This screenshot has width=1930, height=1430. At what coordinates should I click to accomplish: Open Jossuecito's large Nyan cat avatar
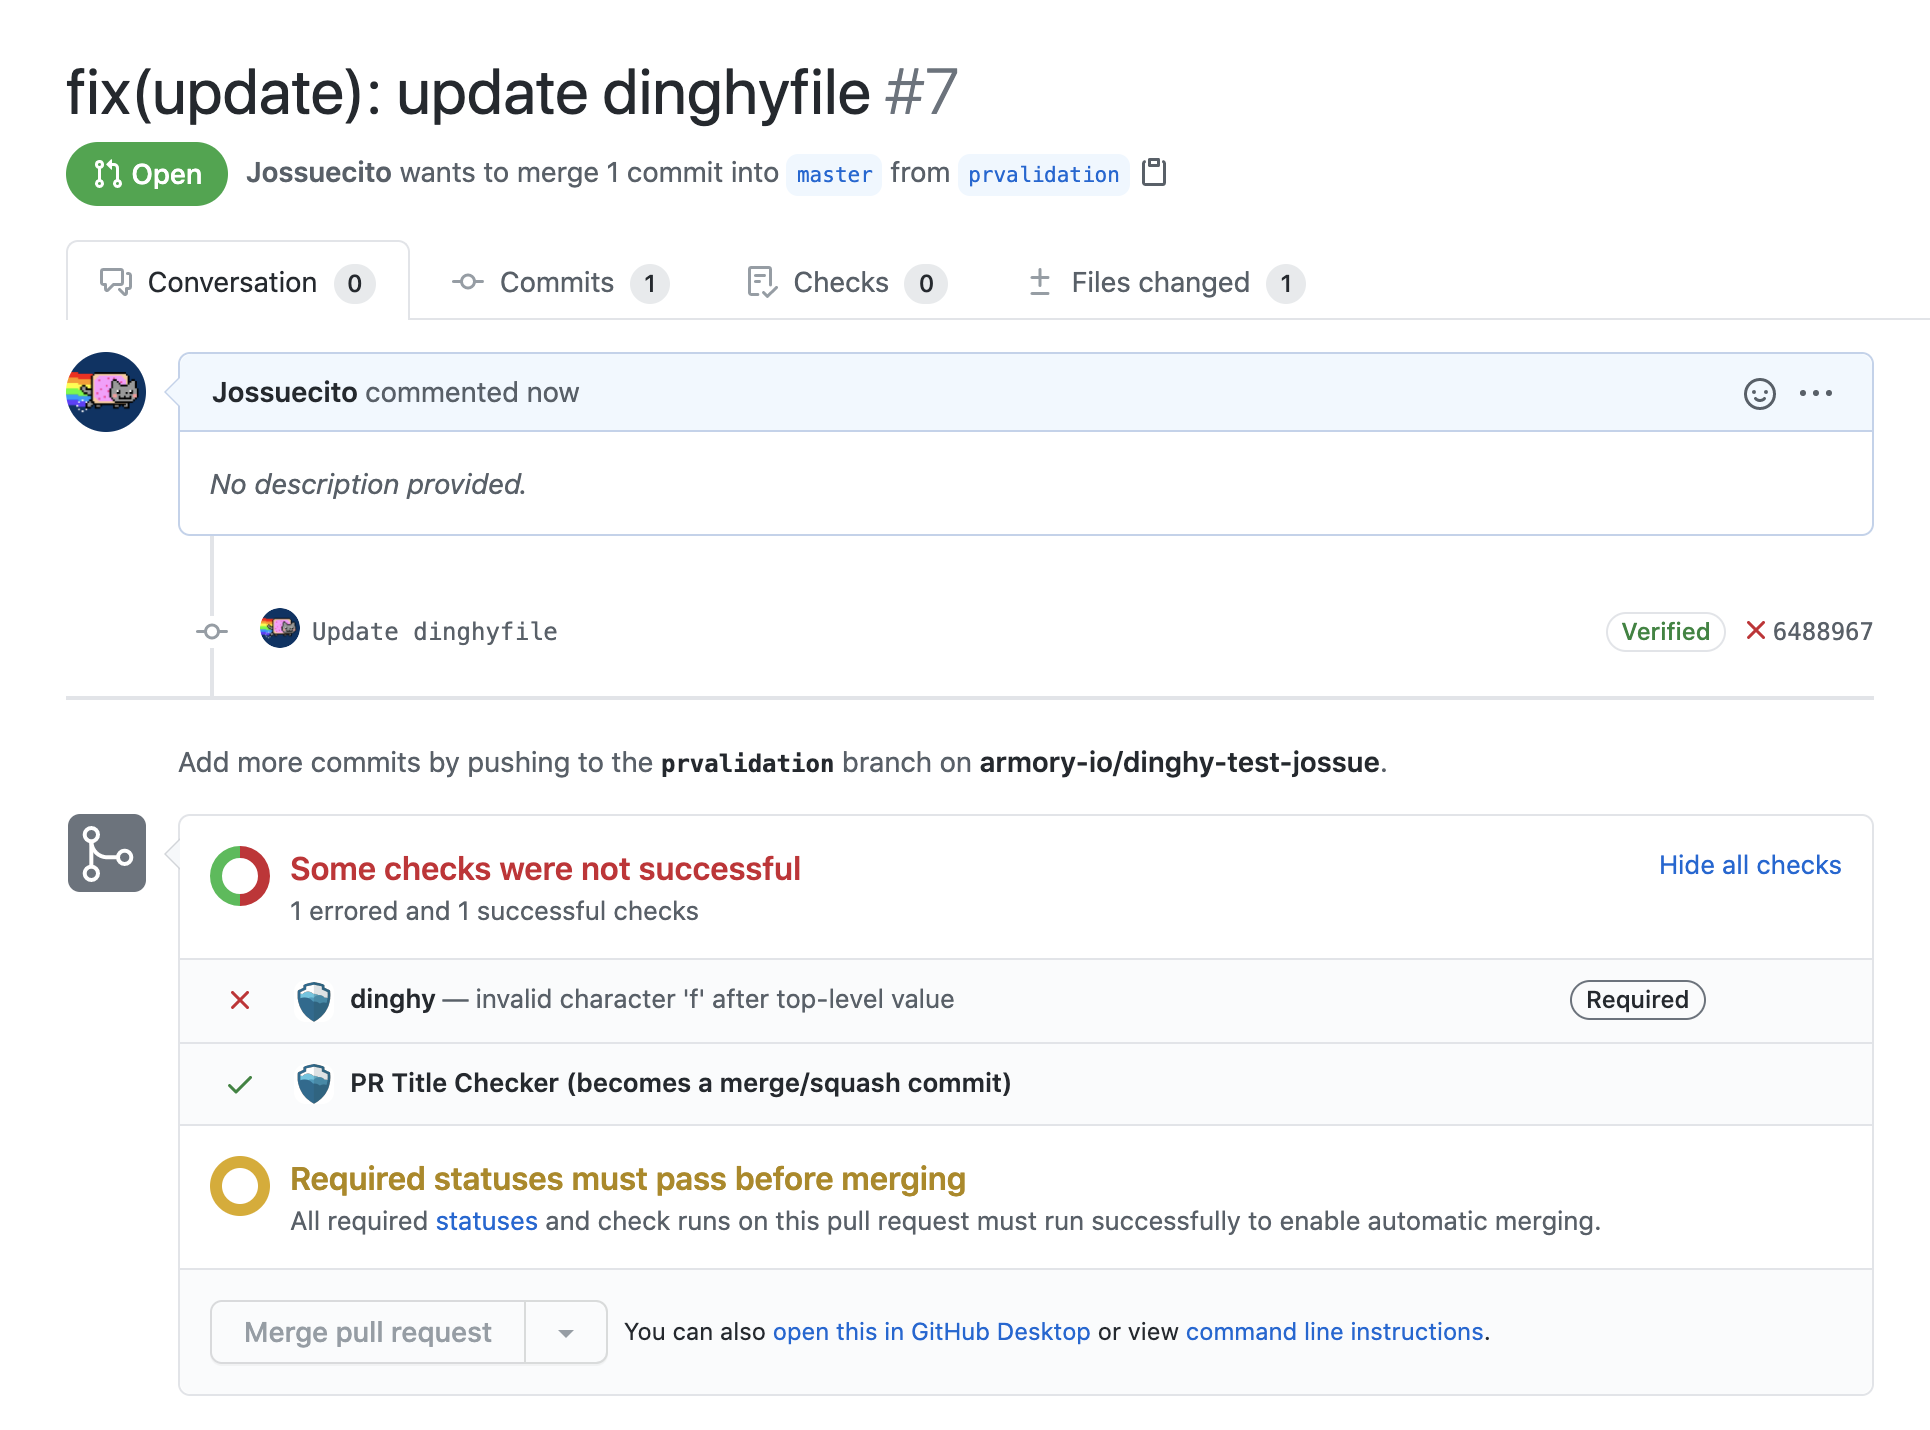pos(106,392)
